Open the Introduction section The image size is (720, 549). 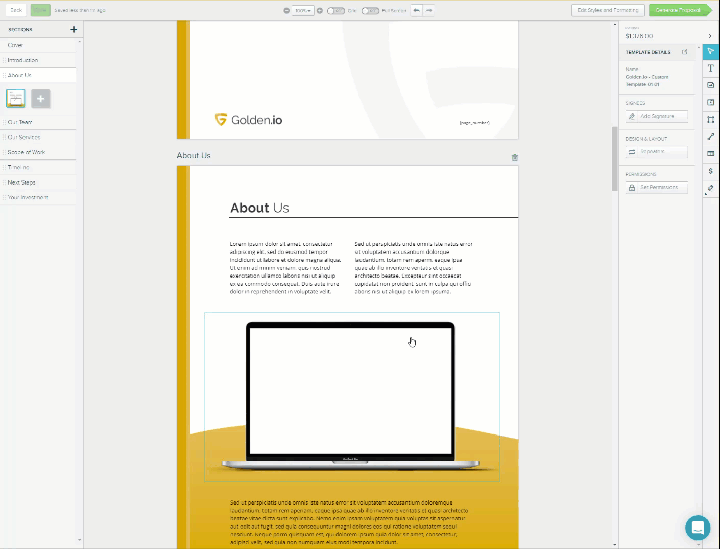click(39, 60)
